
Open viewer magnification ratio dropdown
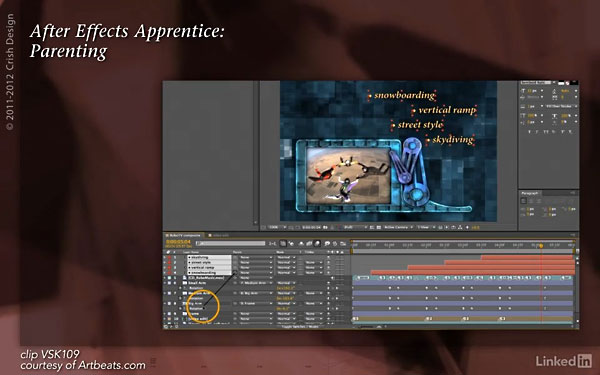pos(277,227)
